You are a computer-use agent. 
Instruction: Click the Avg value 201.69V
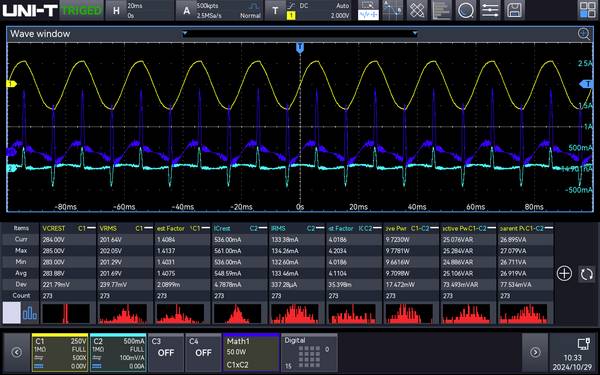click(x=111, y=274)
